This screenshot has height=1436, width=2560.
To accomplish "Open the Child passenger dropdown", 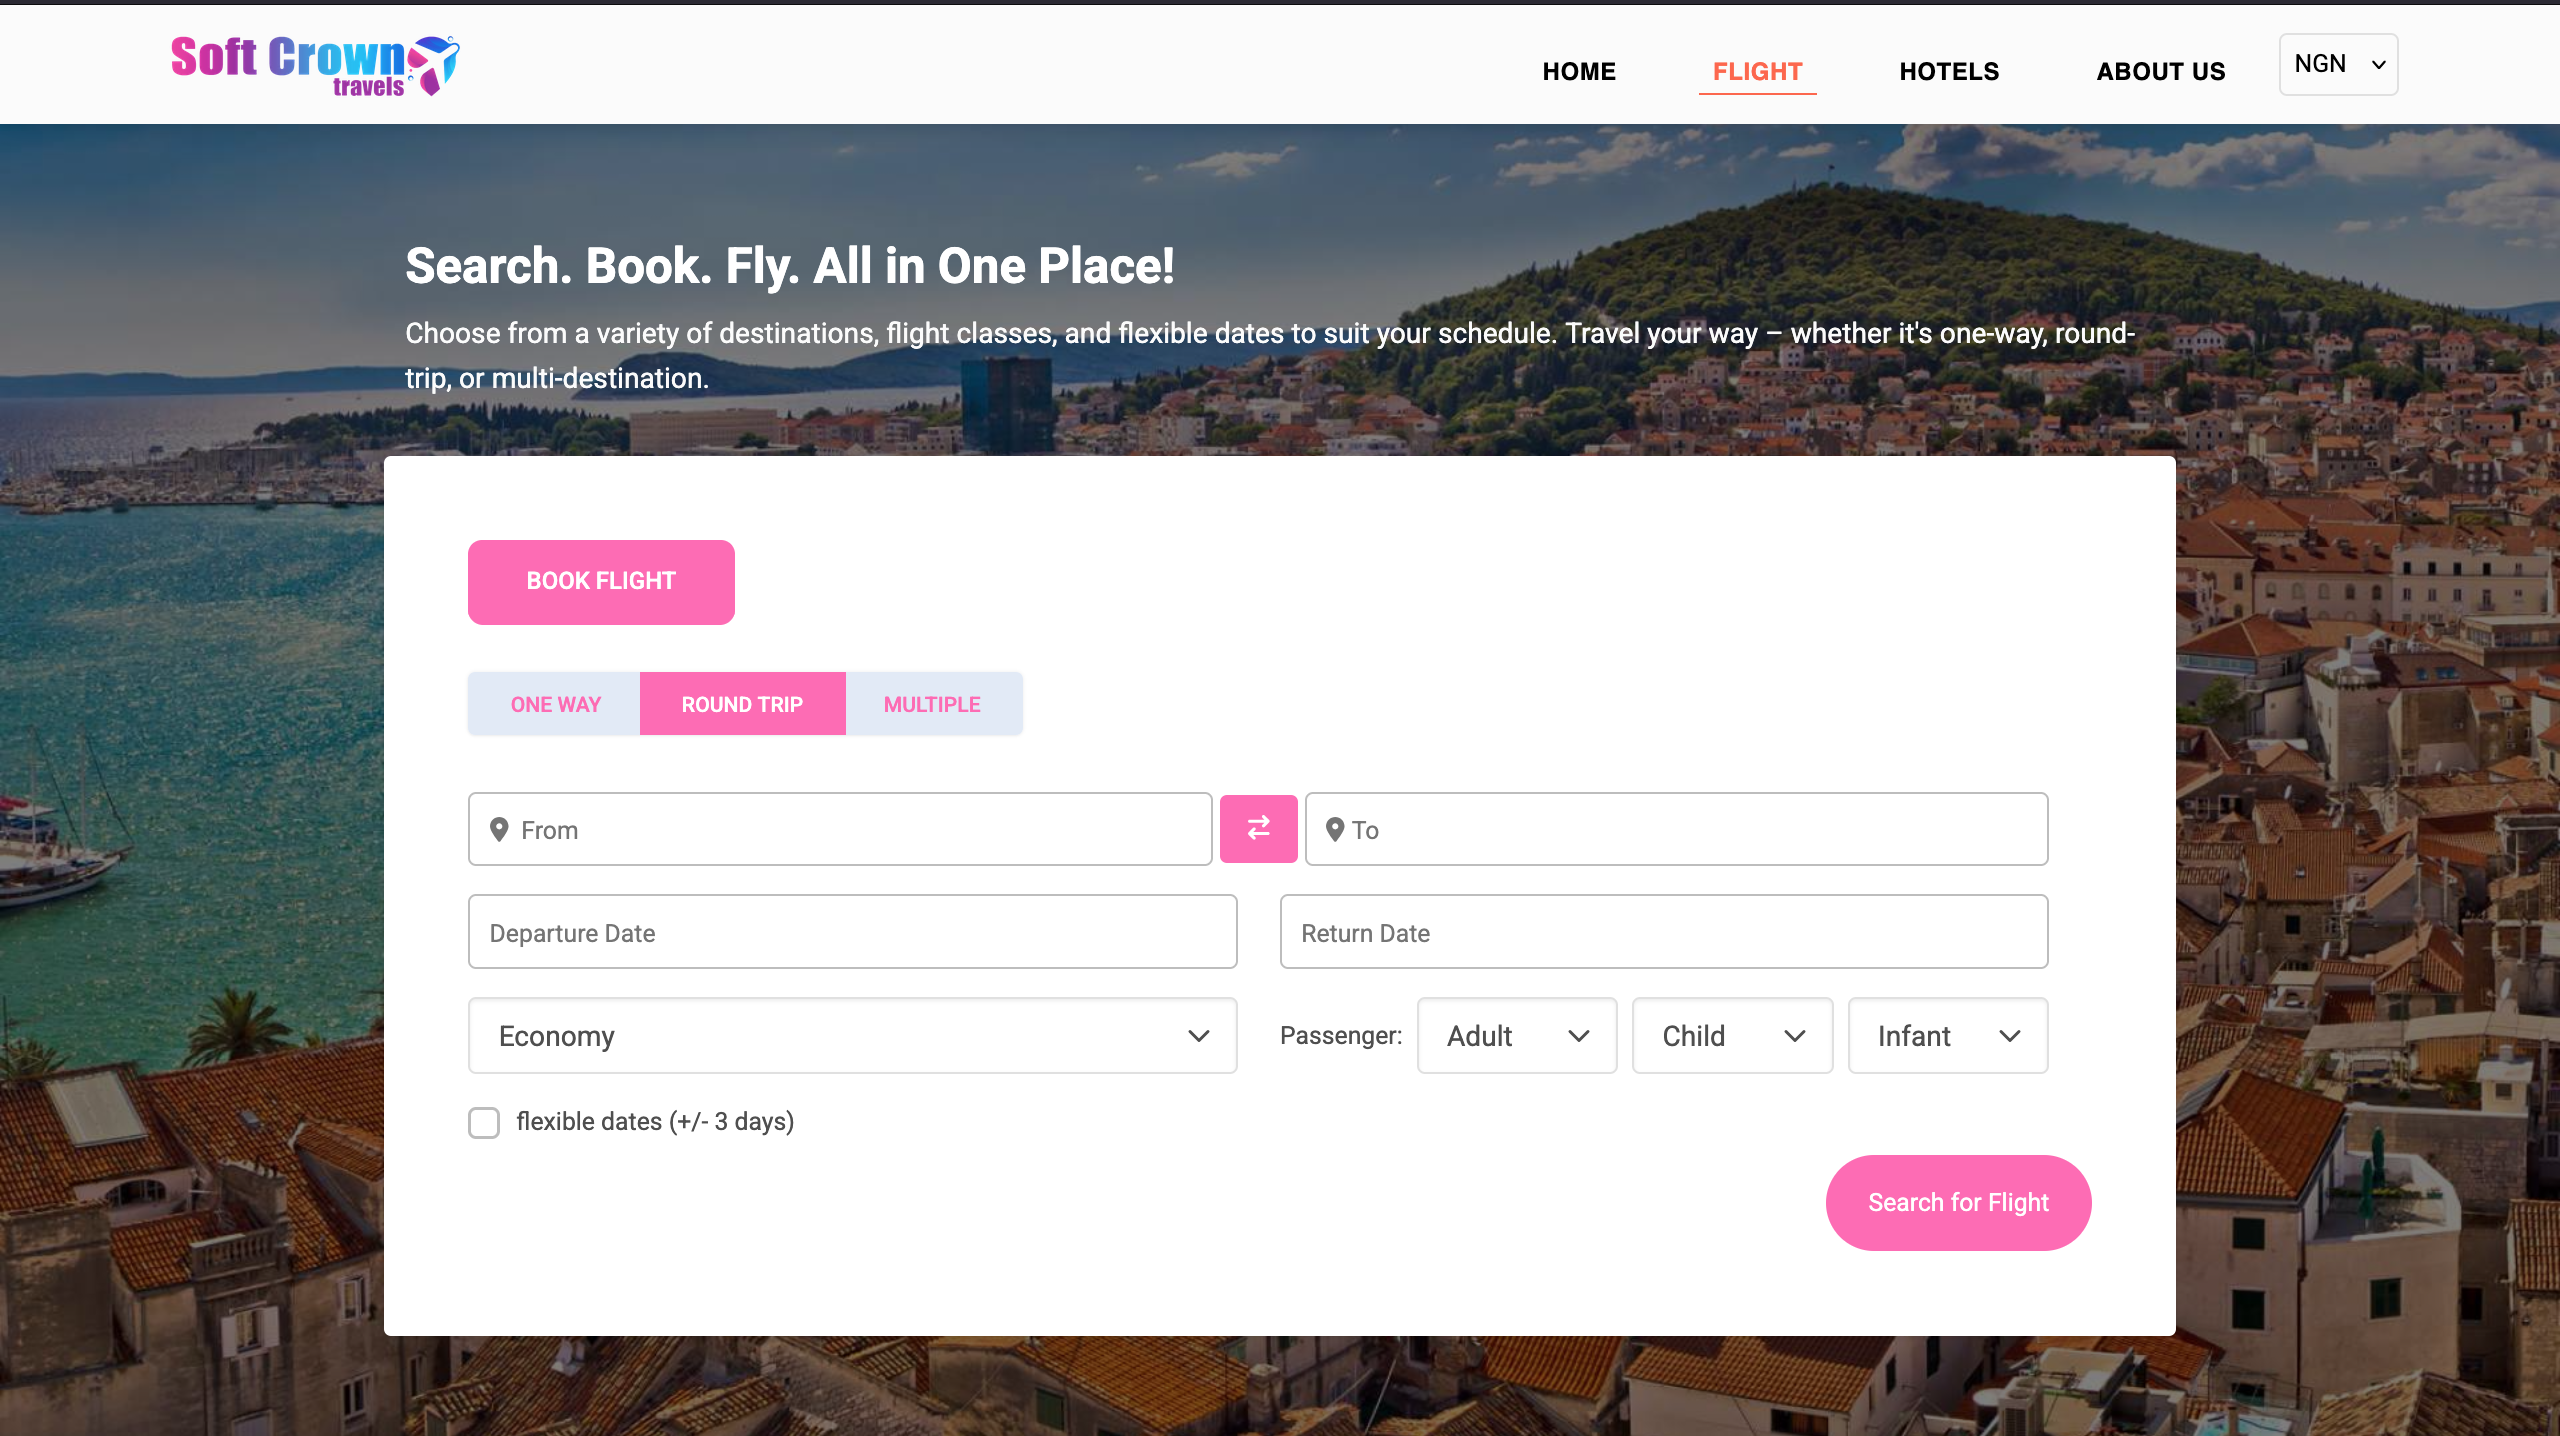I will pyautogui.click(x=1731, y=1036).
